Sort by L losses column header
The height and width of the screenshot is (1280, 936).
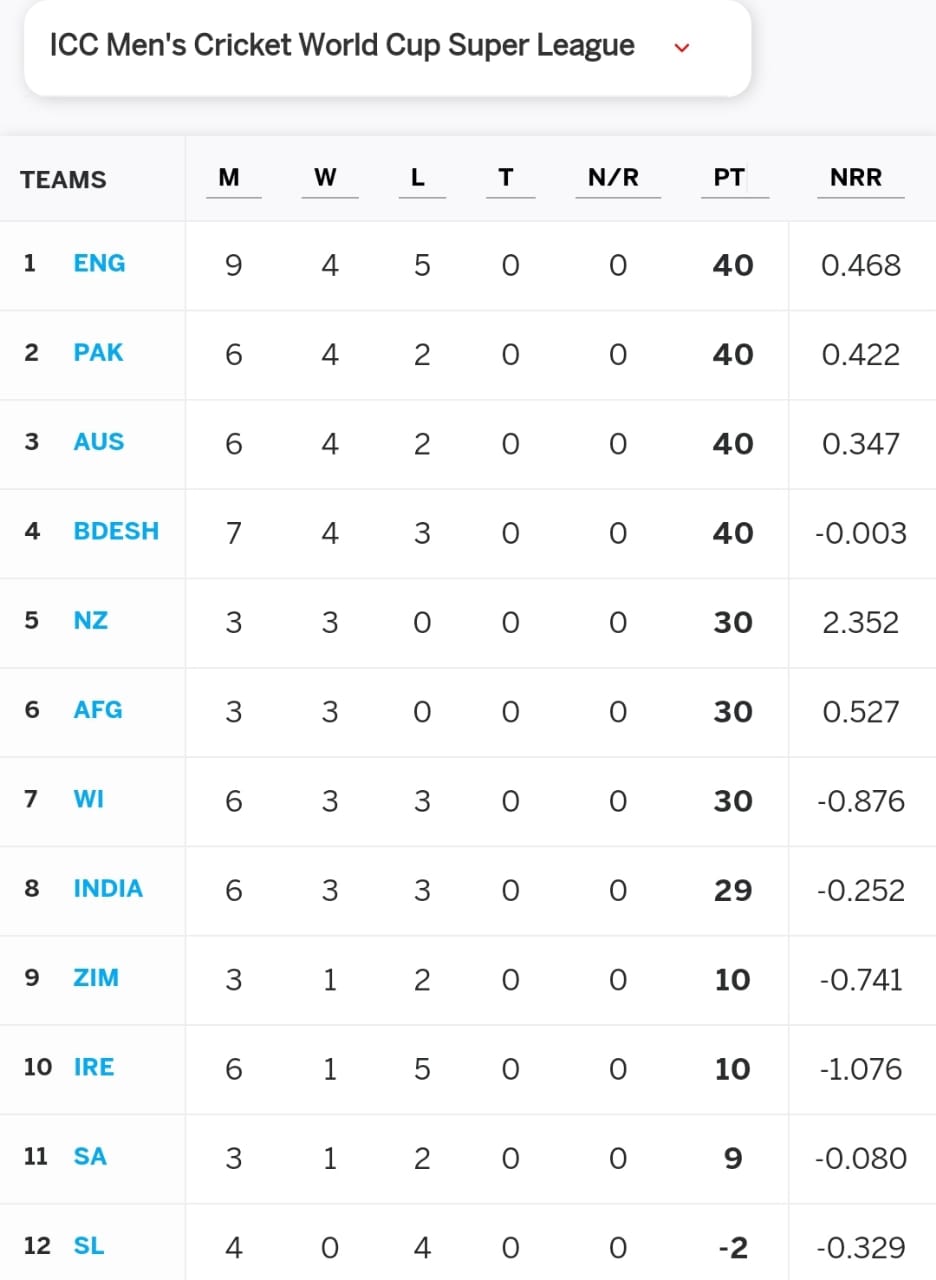tap(418, 177)
